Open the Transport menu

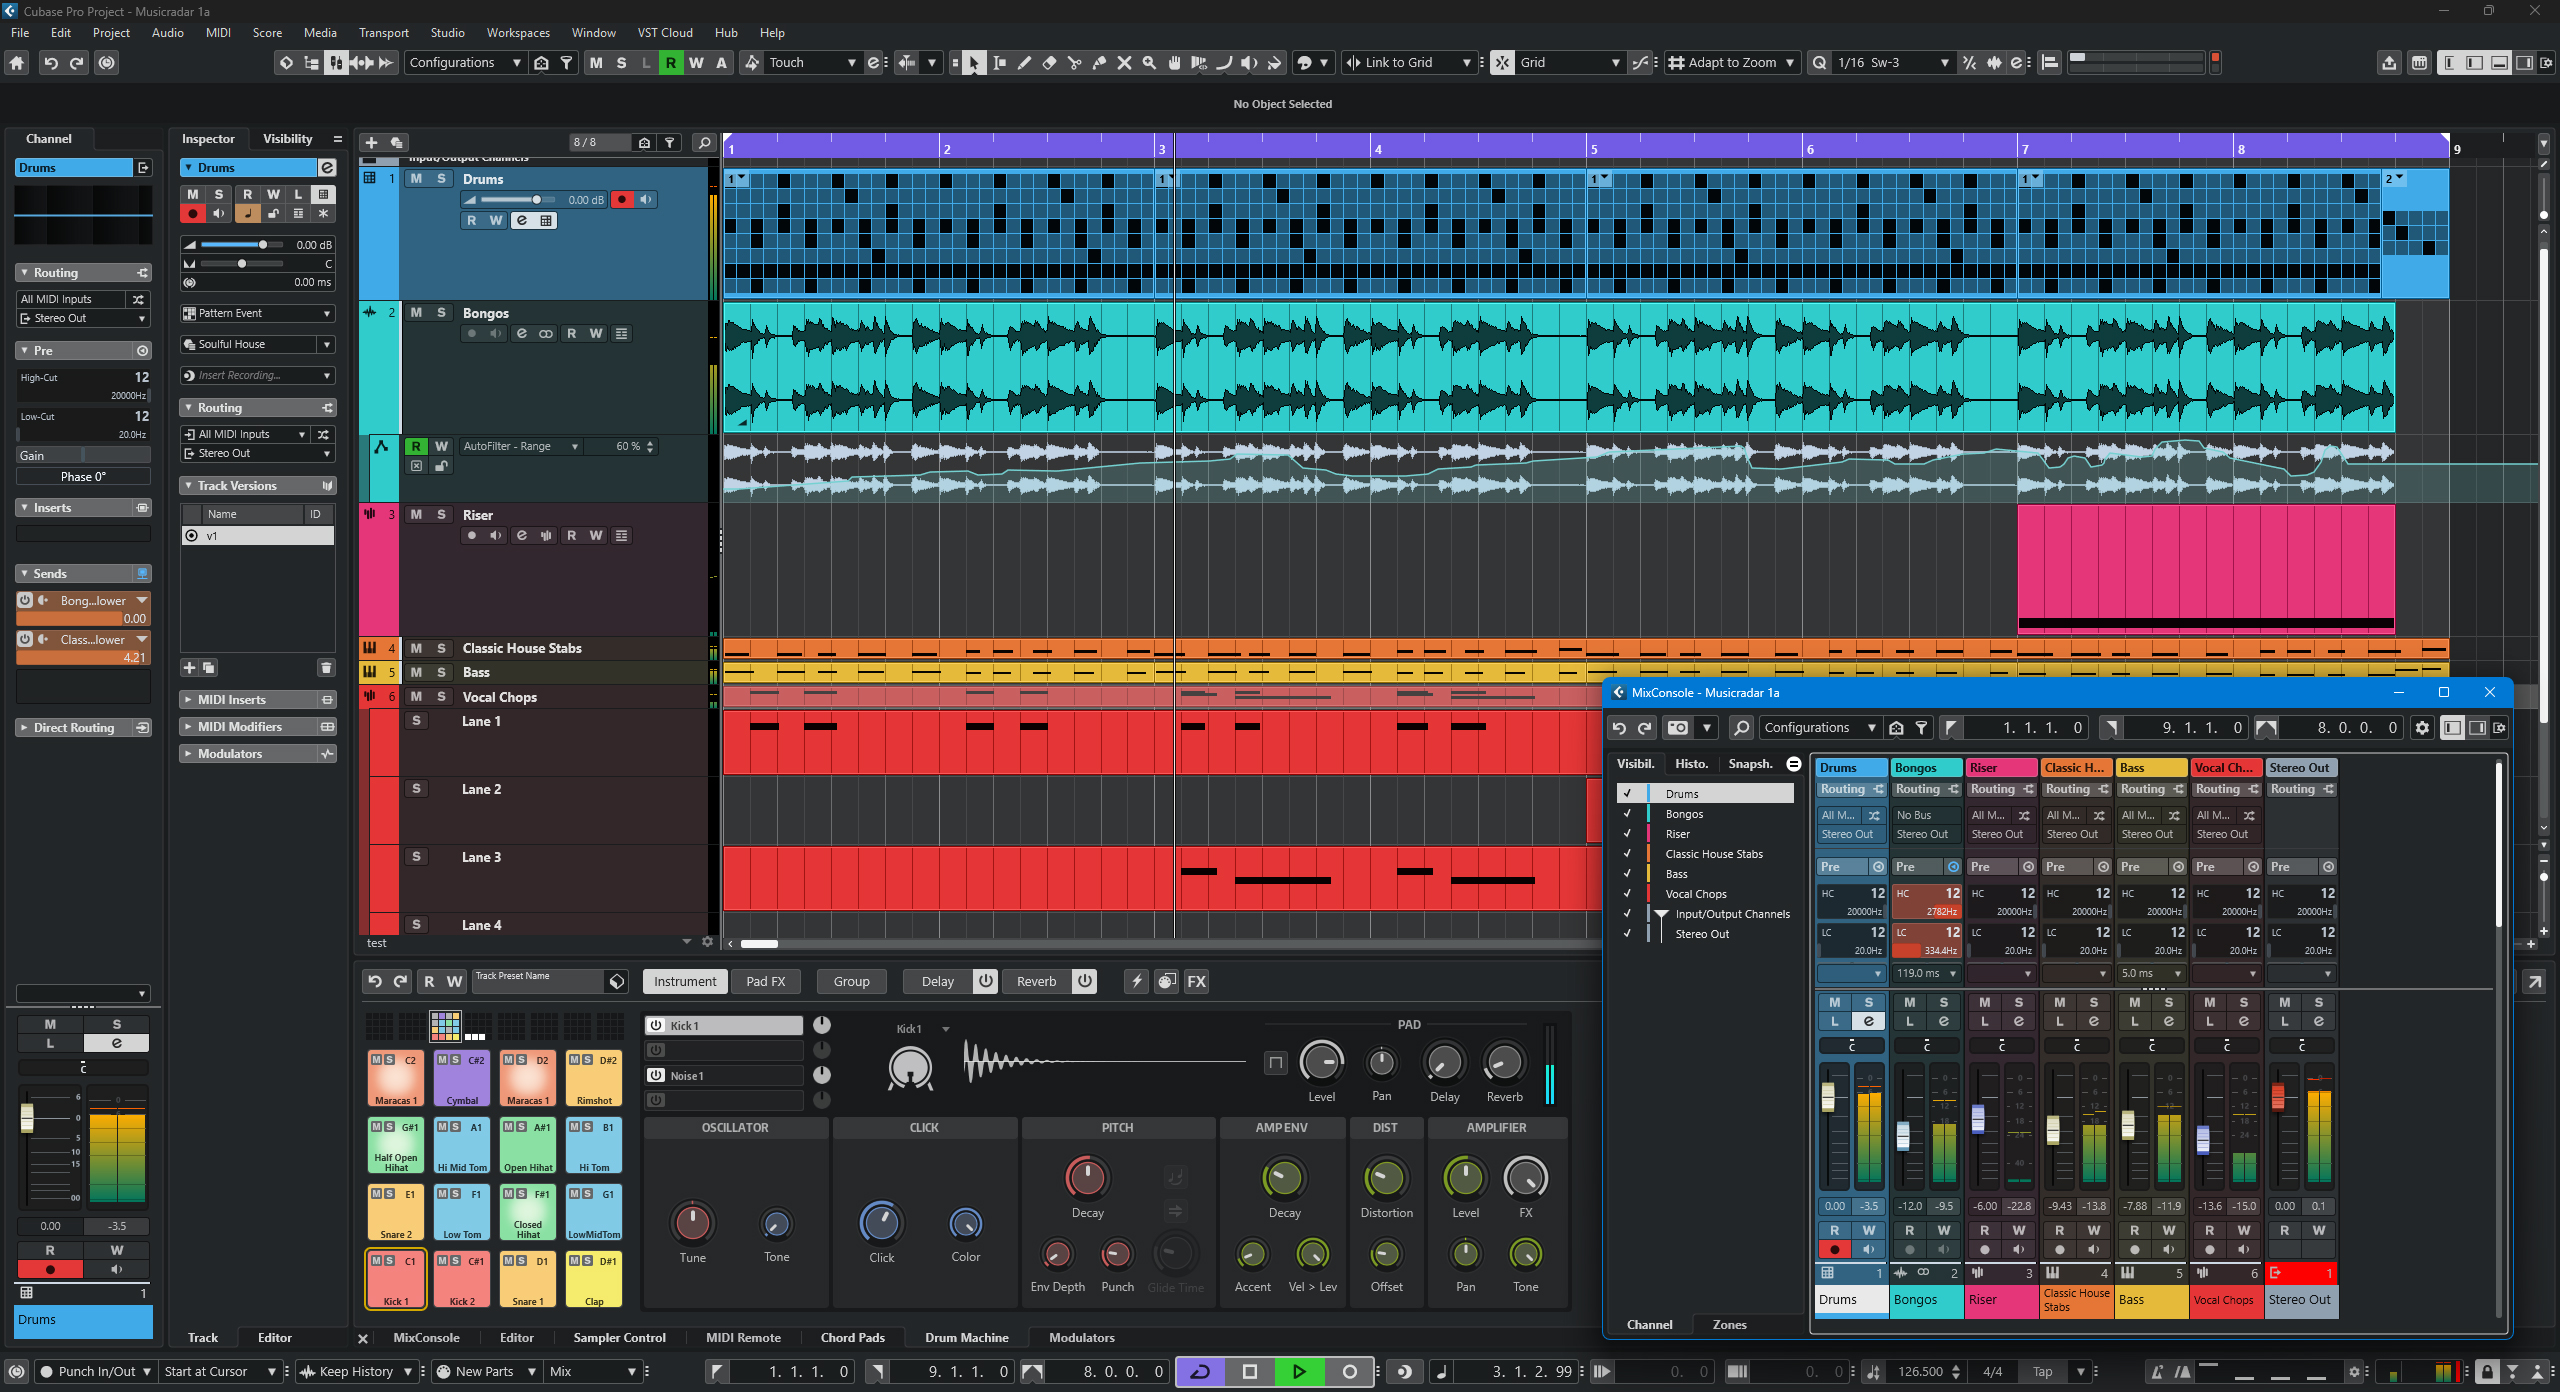pos(384,33)
